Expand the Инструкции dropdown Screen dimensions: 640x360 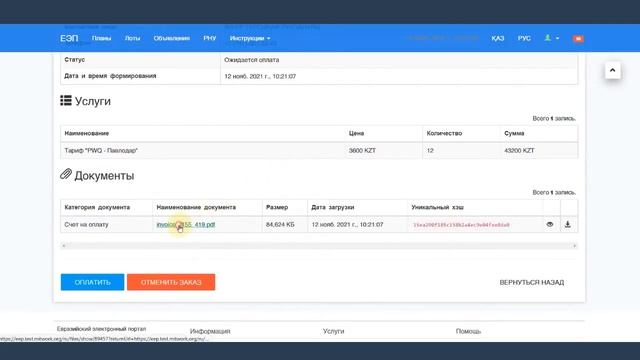click(x=250, y=38)
